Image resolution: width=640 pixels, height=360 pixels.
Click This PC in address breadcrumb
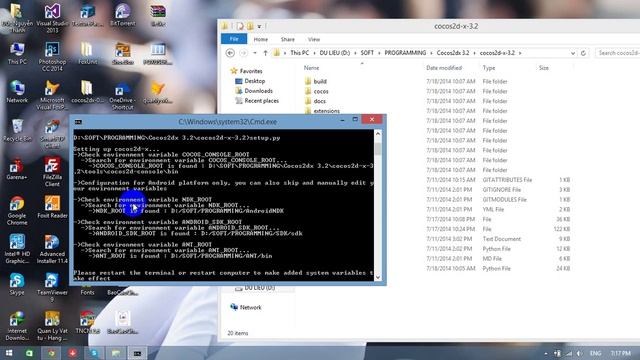(300, 53)
